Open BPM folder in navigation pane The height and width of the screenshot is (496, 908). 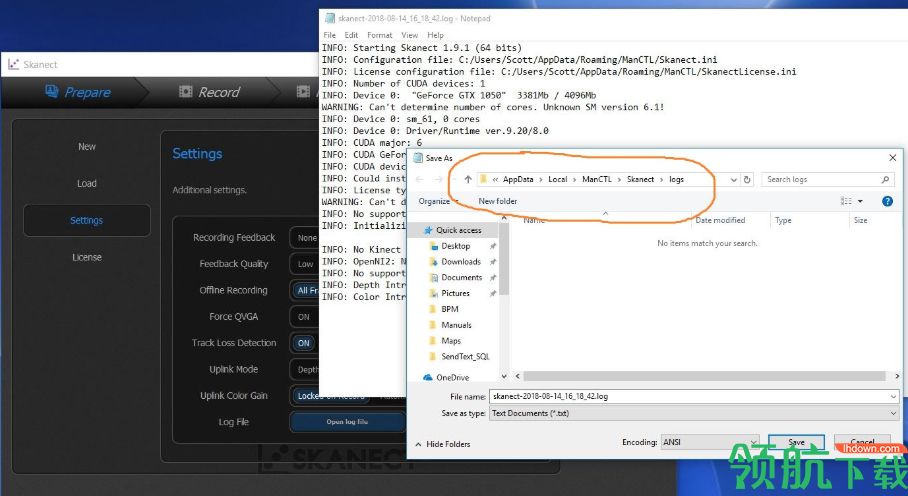point(449,309)
